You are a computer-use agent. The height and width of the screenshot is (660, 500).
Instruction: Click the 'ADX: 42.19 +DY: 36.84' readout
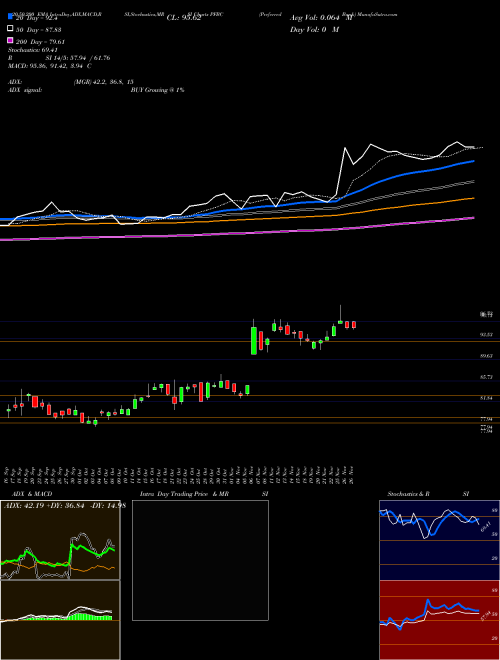pos(45,506)
